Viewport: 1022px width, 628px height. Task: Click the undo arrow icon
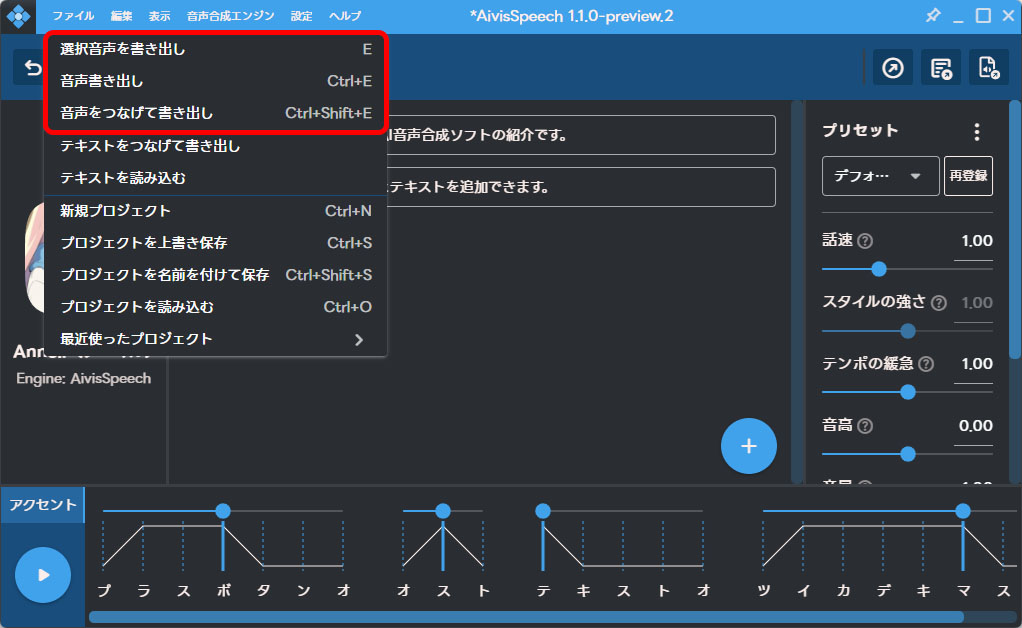coord(31,67)
